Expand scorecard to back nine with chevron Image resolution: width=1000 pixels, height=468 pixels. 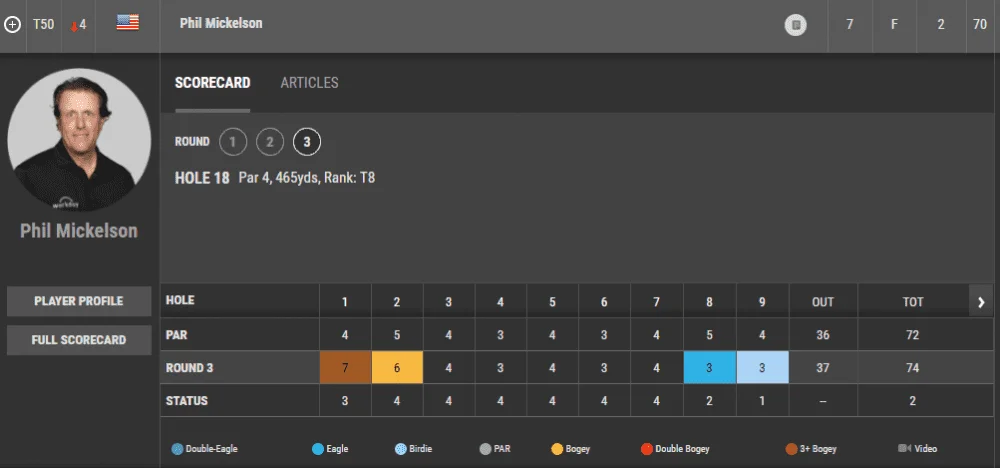982,302
